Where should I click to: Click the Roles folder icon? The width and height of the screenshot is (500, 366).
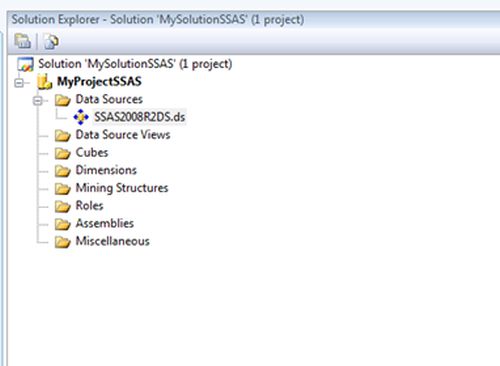pyautogui.click(x=63, y=206)
